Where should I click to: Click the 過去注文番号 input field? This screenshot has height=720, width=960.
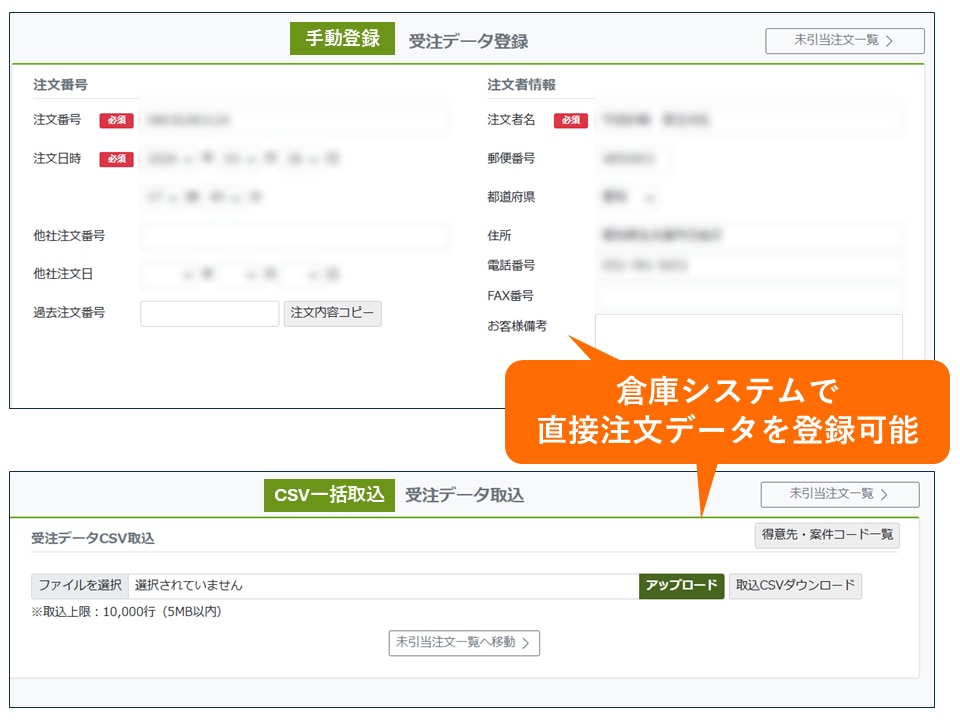tap(209, 314)
